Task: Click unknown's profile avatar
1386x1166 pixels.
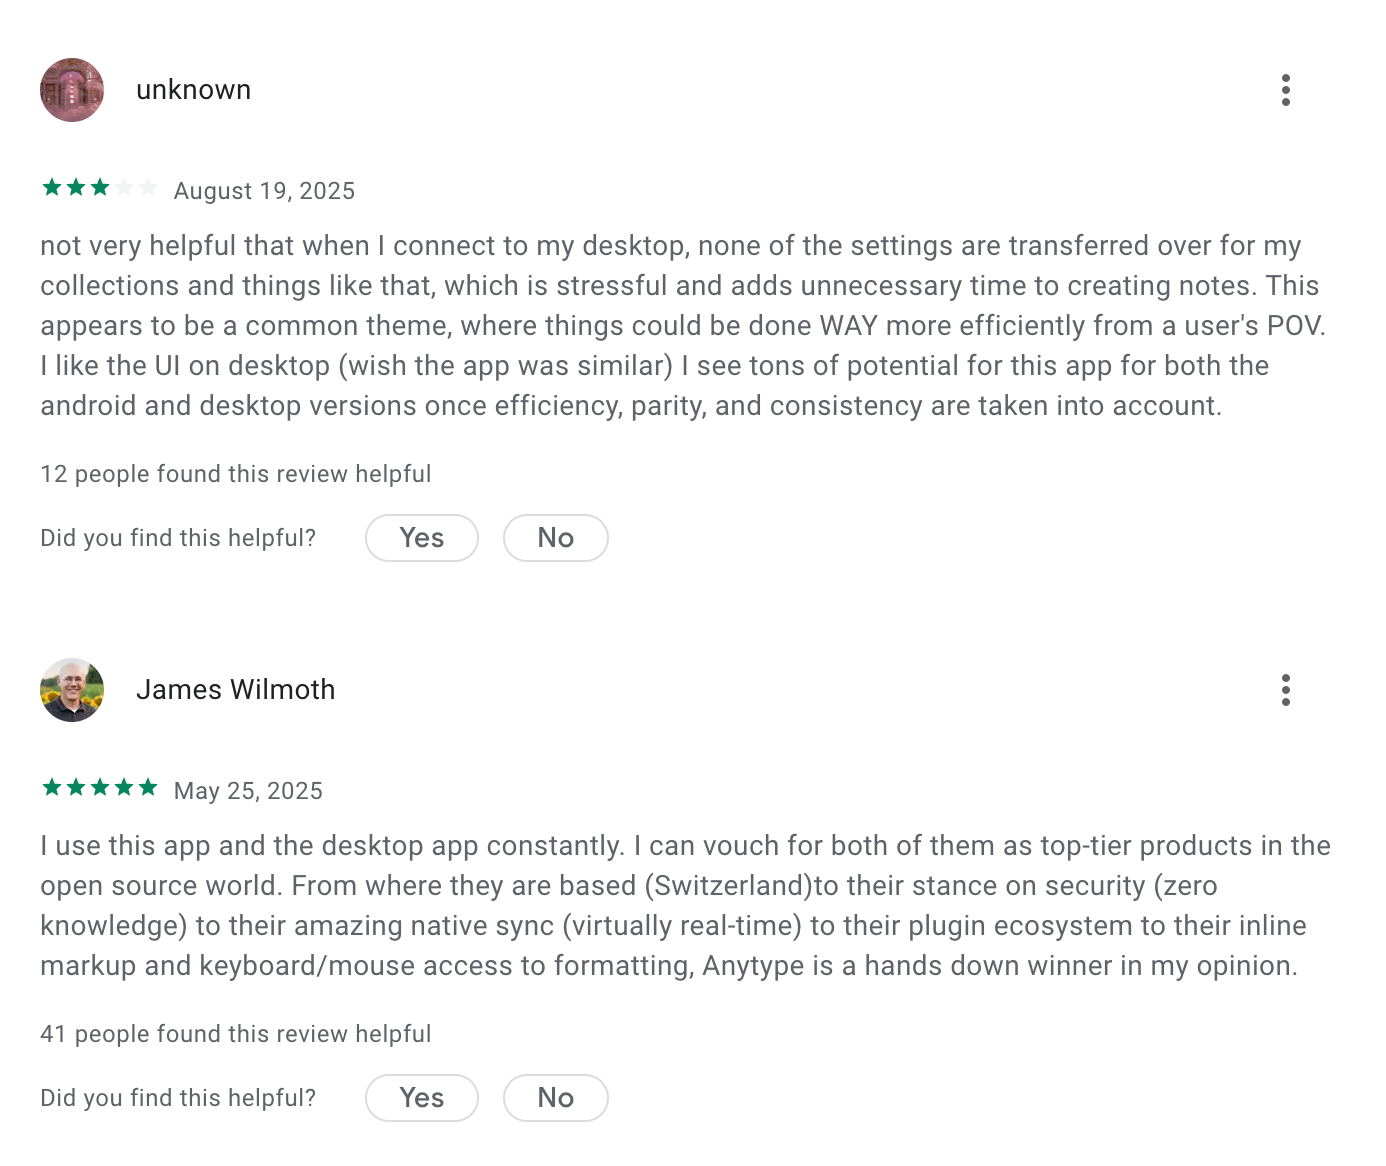Action: click(x=71, y=90)
